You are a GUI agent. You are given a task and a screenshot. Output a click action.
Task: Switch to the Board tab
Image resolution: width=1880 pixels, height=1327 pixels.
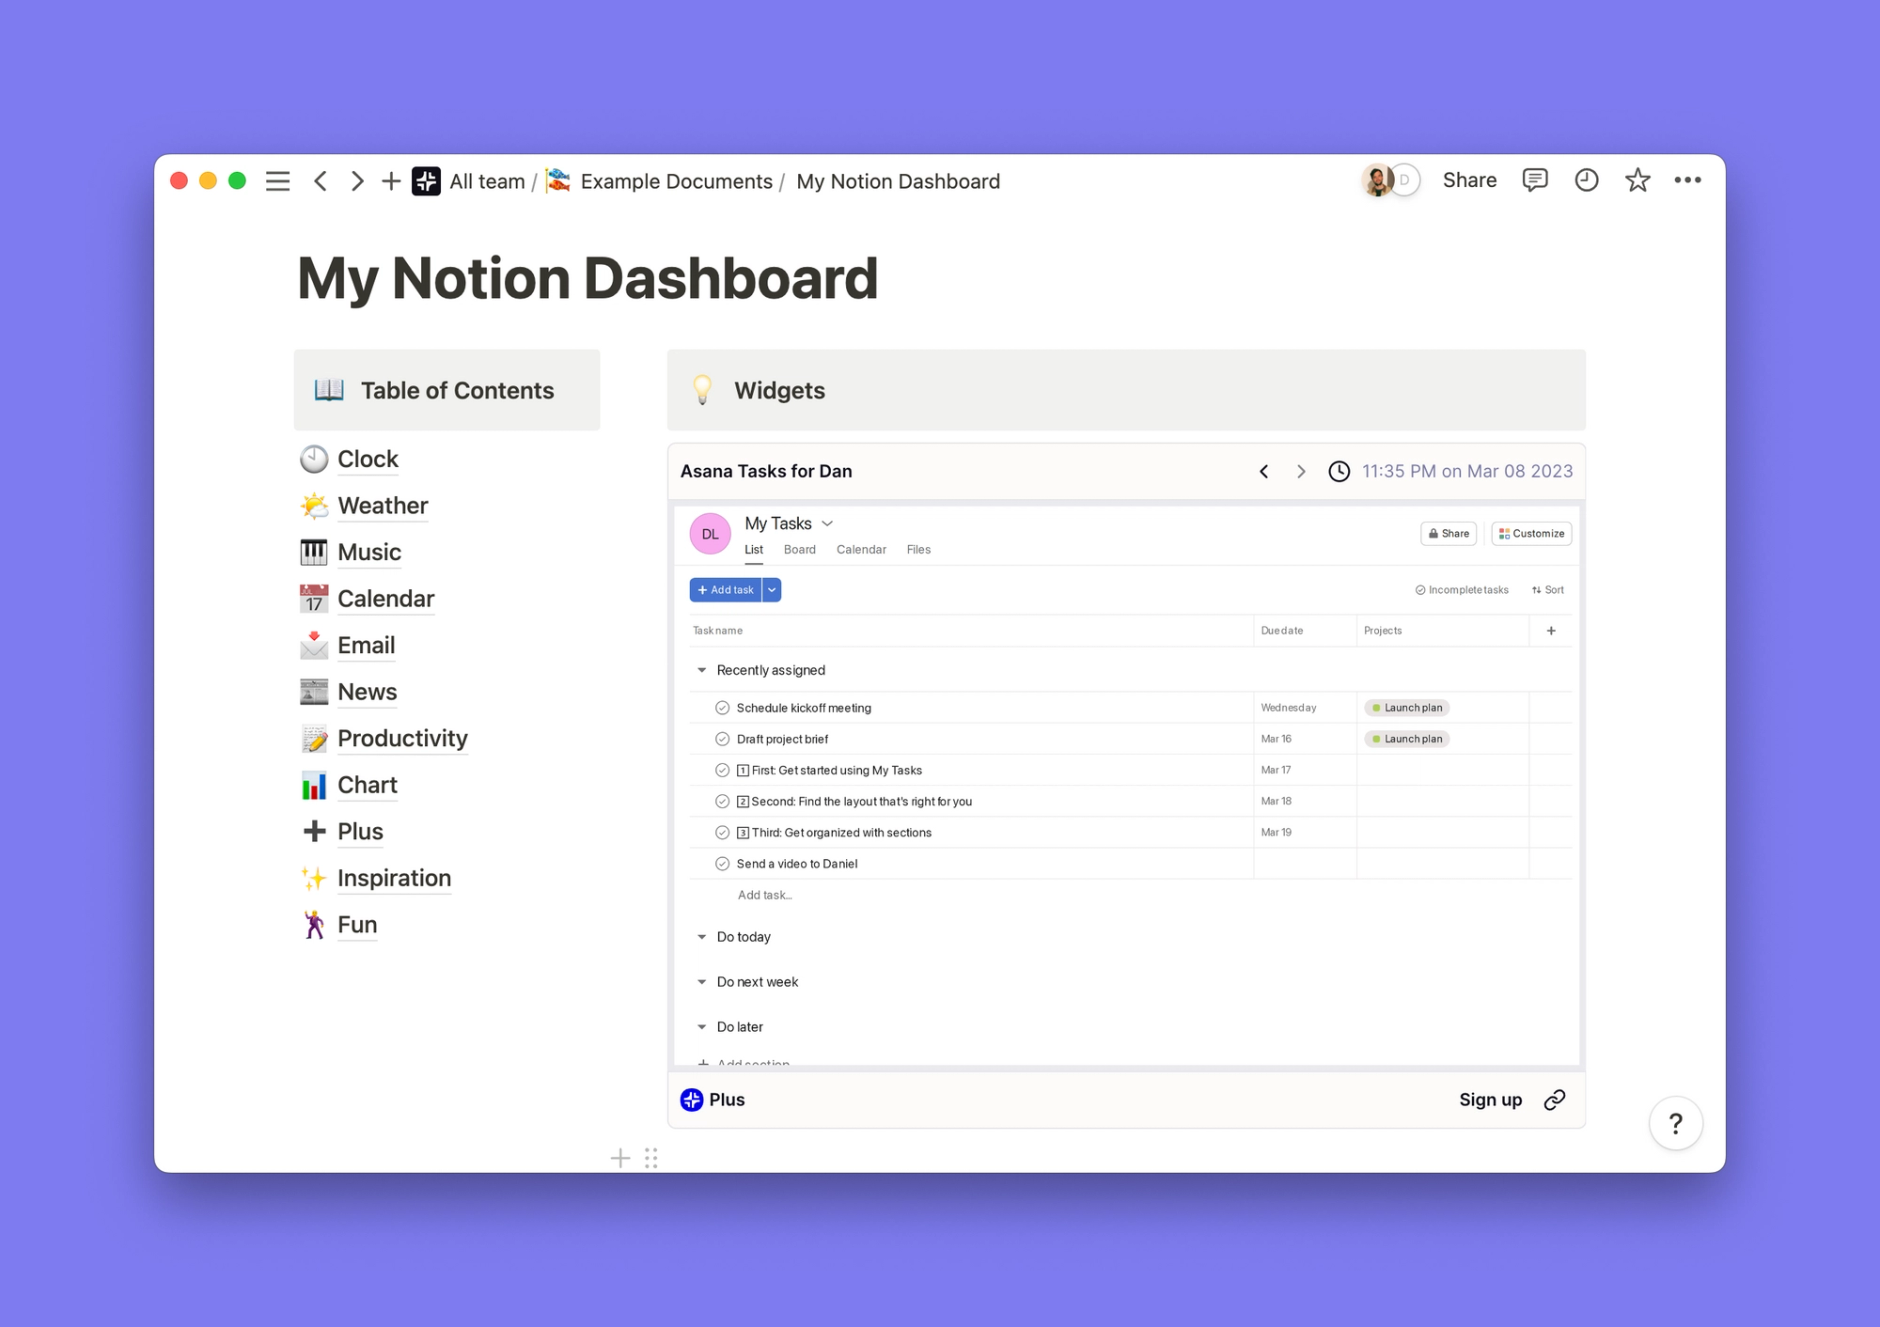point(799,550)
